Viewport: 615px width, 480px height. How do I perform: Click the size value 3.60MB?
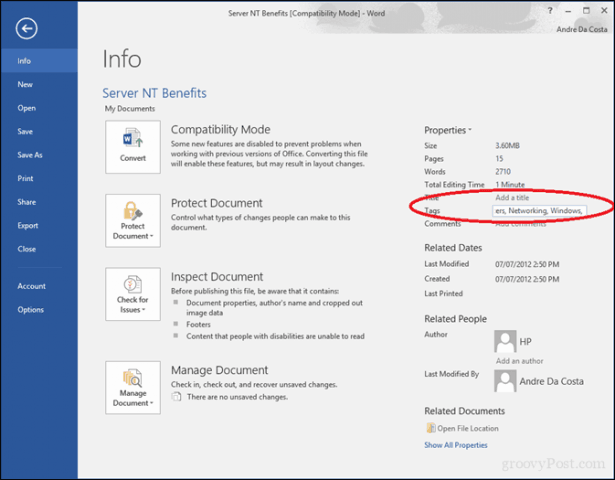coord(507,145)
